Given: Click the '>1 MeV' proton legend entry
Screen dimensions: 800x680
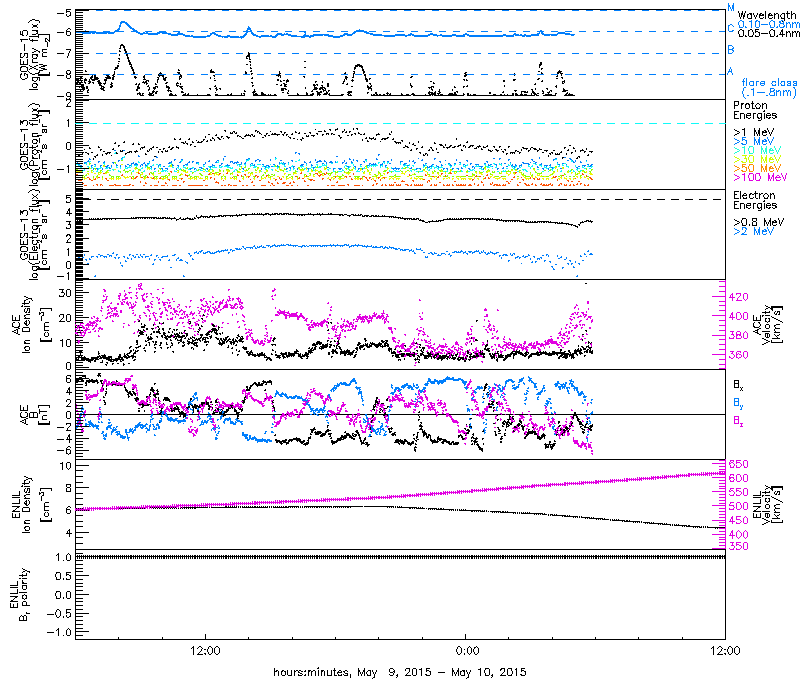Looking at the screenshot, I should (x=754, y=132).
